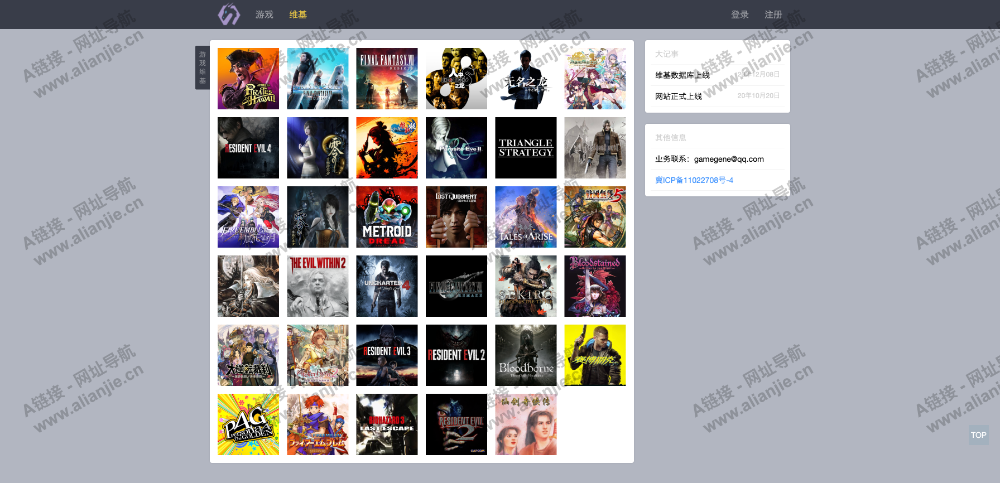Screen dimensions: 1000x483
Task: Select the Bloodborne cover thumbnail
Action: 526,355
